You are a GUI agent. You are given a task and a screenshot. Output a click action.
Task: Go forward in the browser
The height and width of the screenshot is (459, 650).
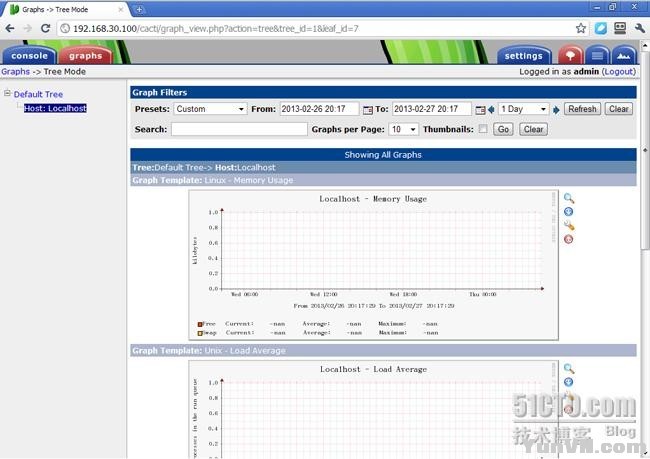pos(28,28)
